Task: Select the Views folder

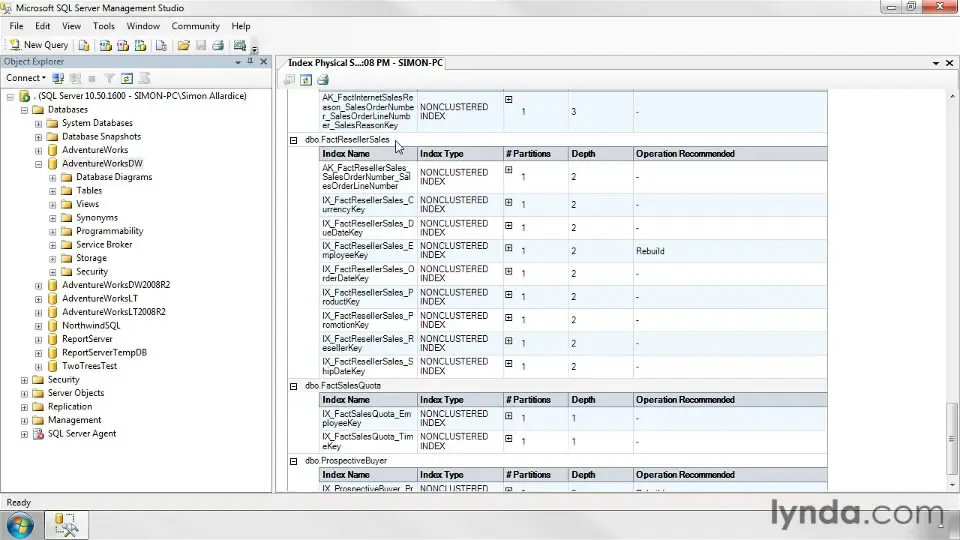Action: pos(88,204)
